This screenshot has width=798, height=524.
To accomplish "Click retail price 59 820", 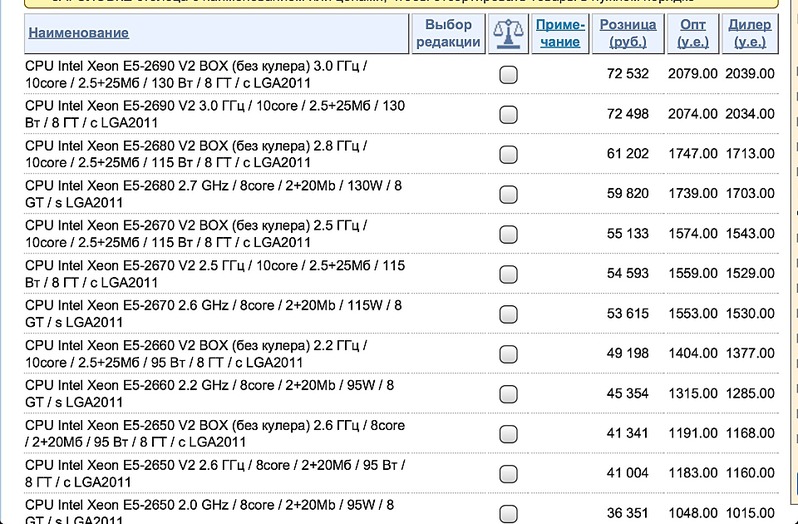I will (x=628, y=193).
